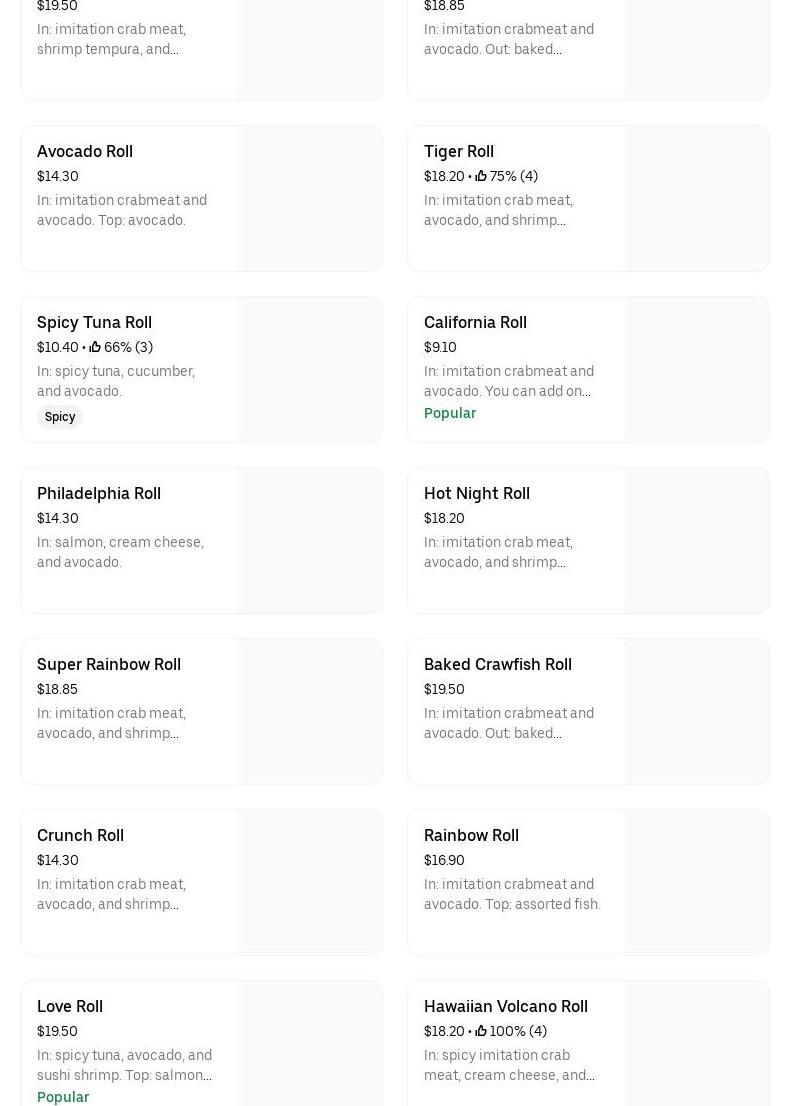Viewport: 804px width, 1106px height.
Task: Click Philadelphia Roll description text
Action: [120, 552]
